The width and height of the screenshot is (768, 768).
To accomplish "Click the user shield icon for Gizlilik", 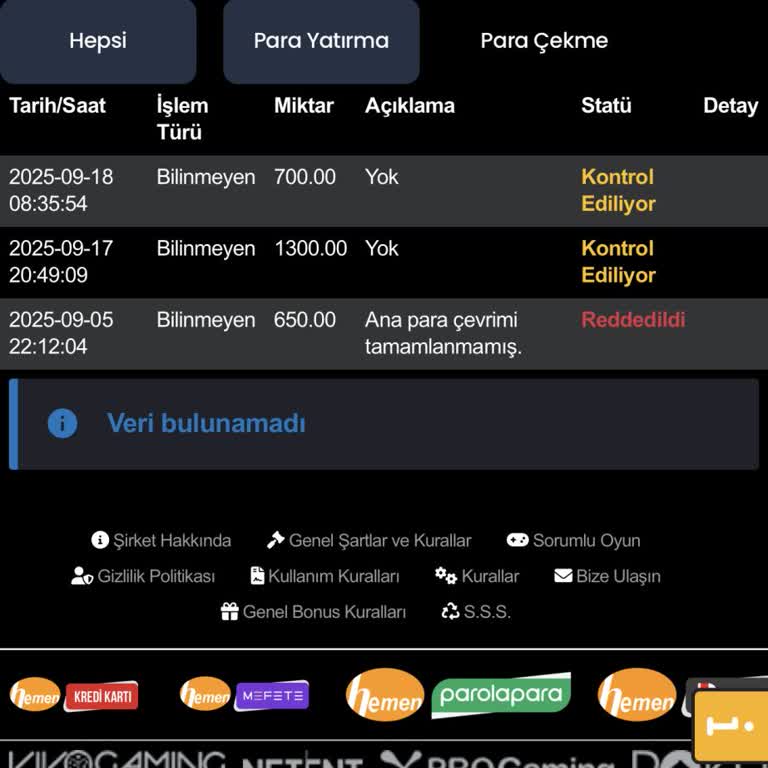I will click(x=82, y=576).
